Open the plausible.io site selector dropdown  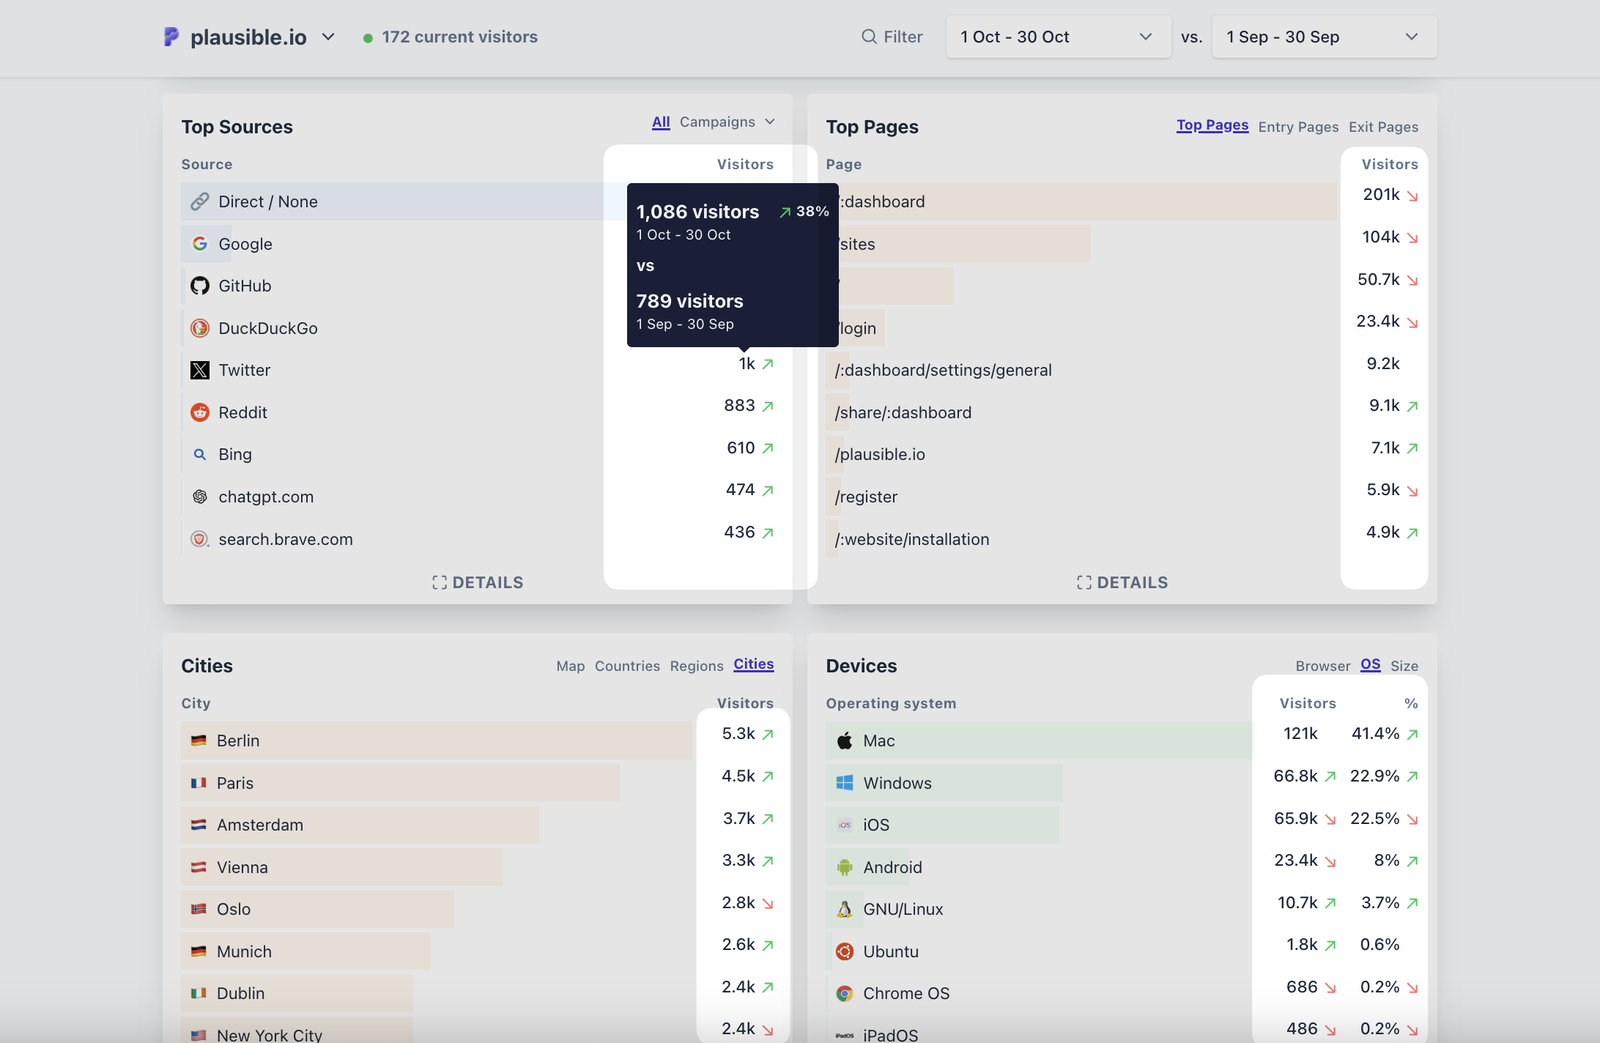[327, 36]
